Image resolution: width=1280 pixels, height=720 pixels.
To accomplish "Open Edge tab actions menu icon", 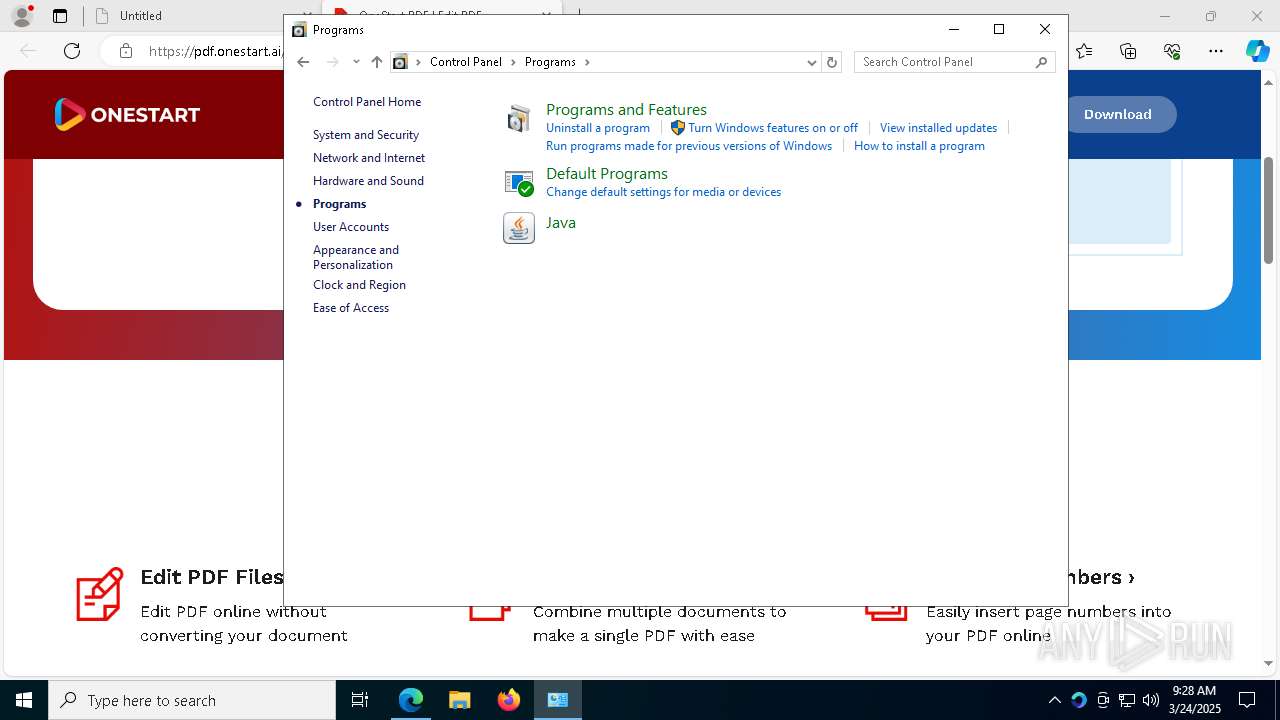I will 60,16.
